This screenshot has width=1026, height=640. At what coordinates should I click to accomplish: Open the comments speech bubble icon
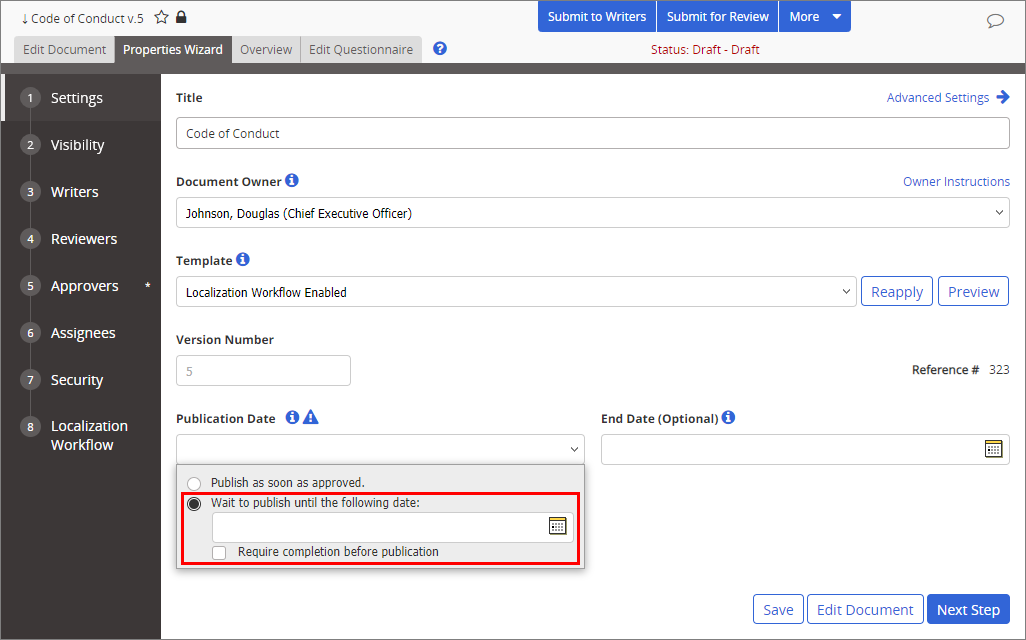995,20
